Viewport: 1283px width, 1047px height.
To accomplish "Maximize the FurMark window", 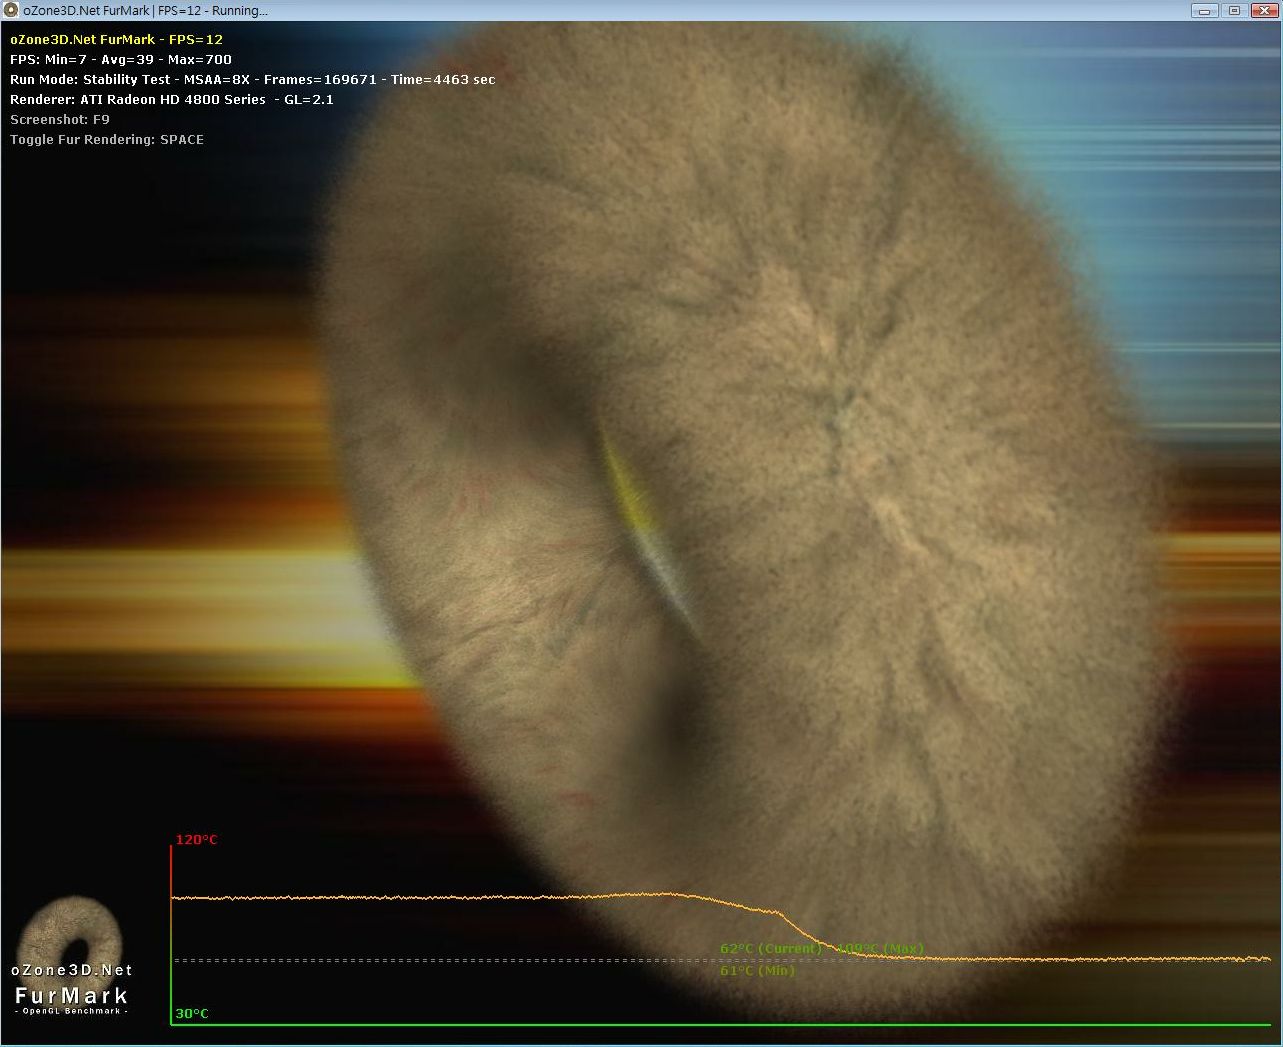I will pyautogui.click(x=1234, y=10).
